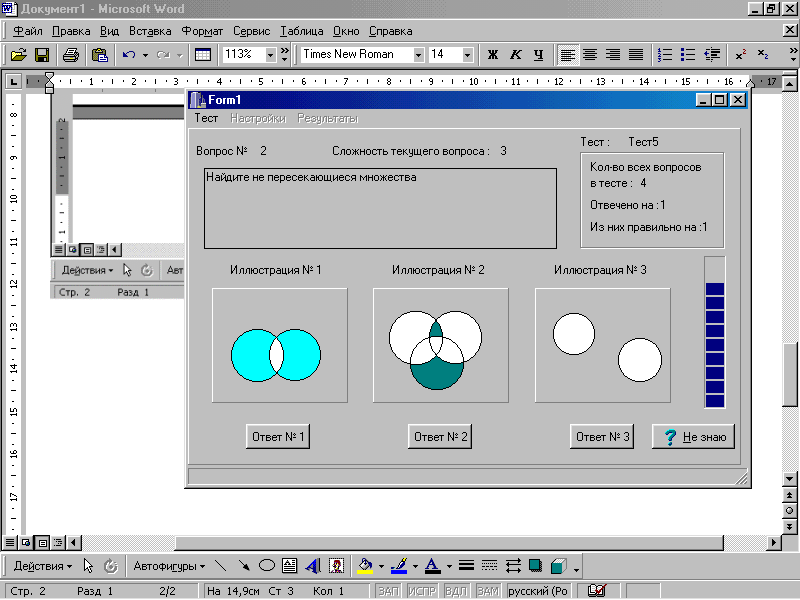
Task: Apply fill color paint bucket
Action: pyautogui.click(x=365, y=566)
